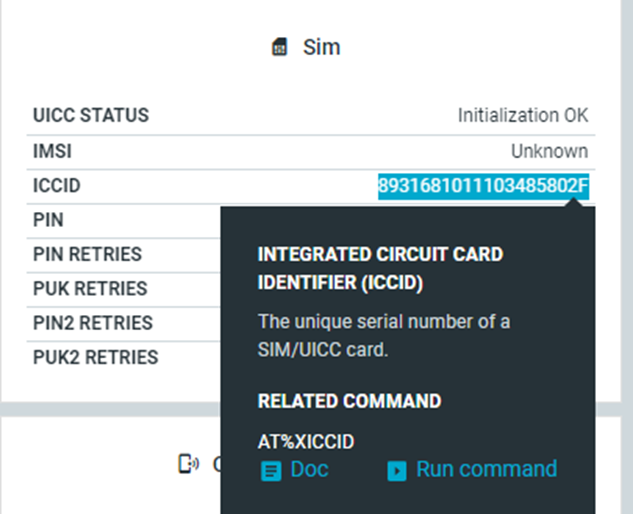Click the phone signal icon below Sim card
633x514 pixels.
click(x=189, y=464)
